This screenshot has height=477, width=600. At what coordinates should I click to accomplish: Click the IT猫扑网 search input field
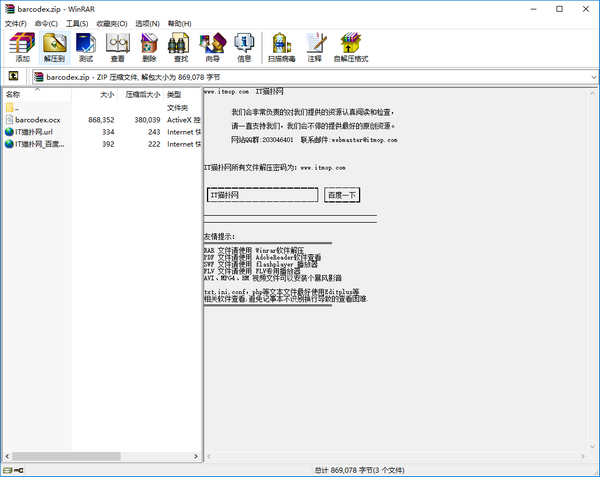tap(262, 195)
